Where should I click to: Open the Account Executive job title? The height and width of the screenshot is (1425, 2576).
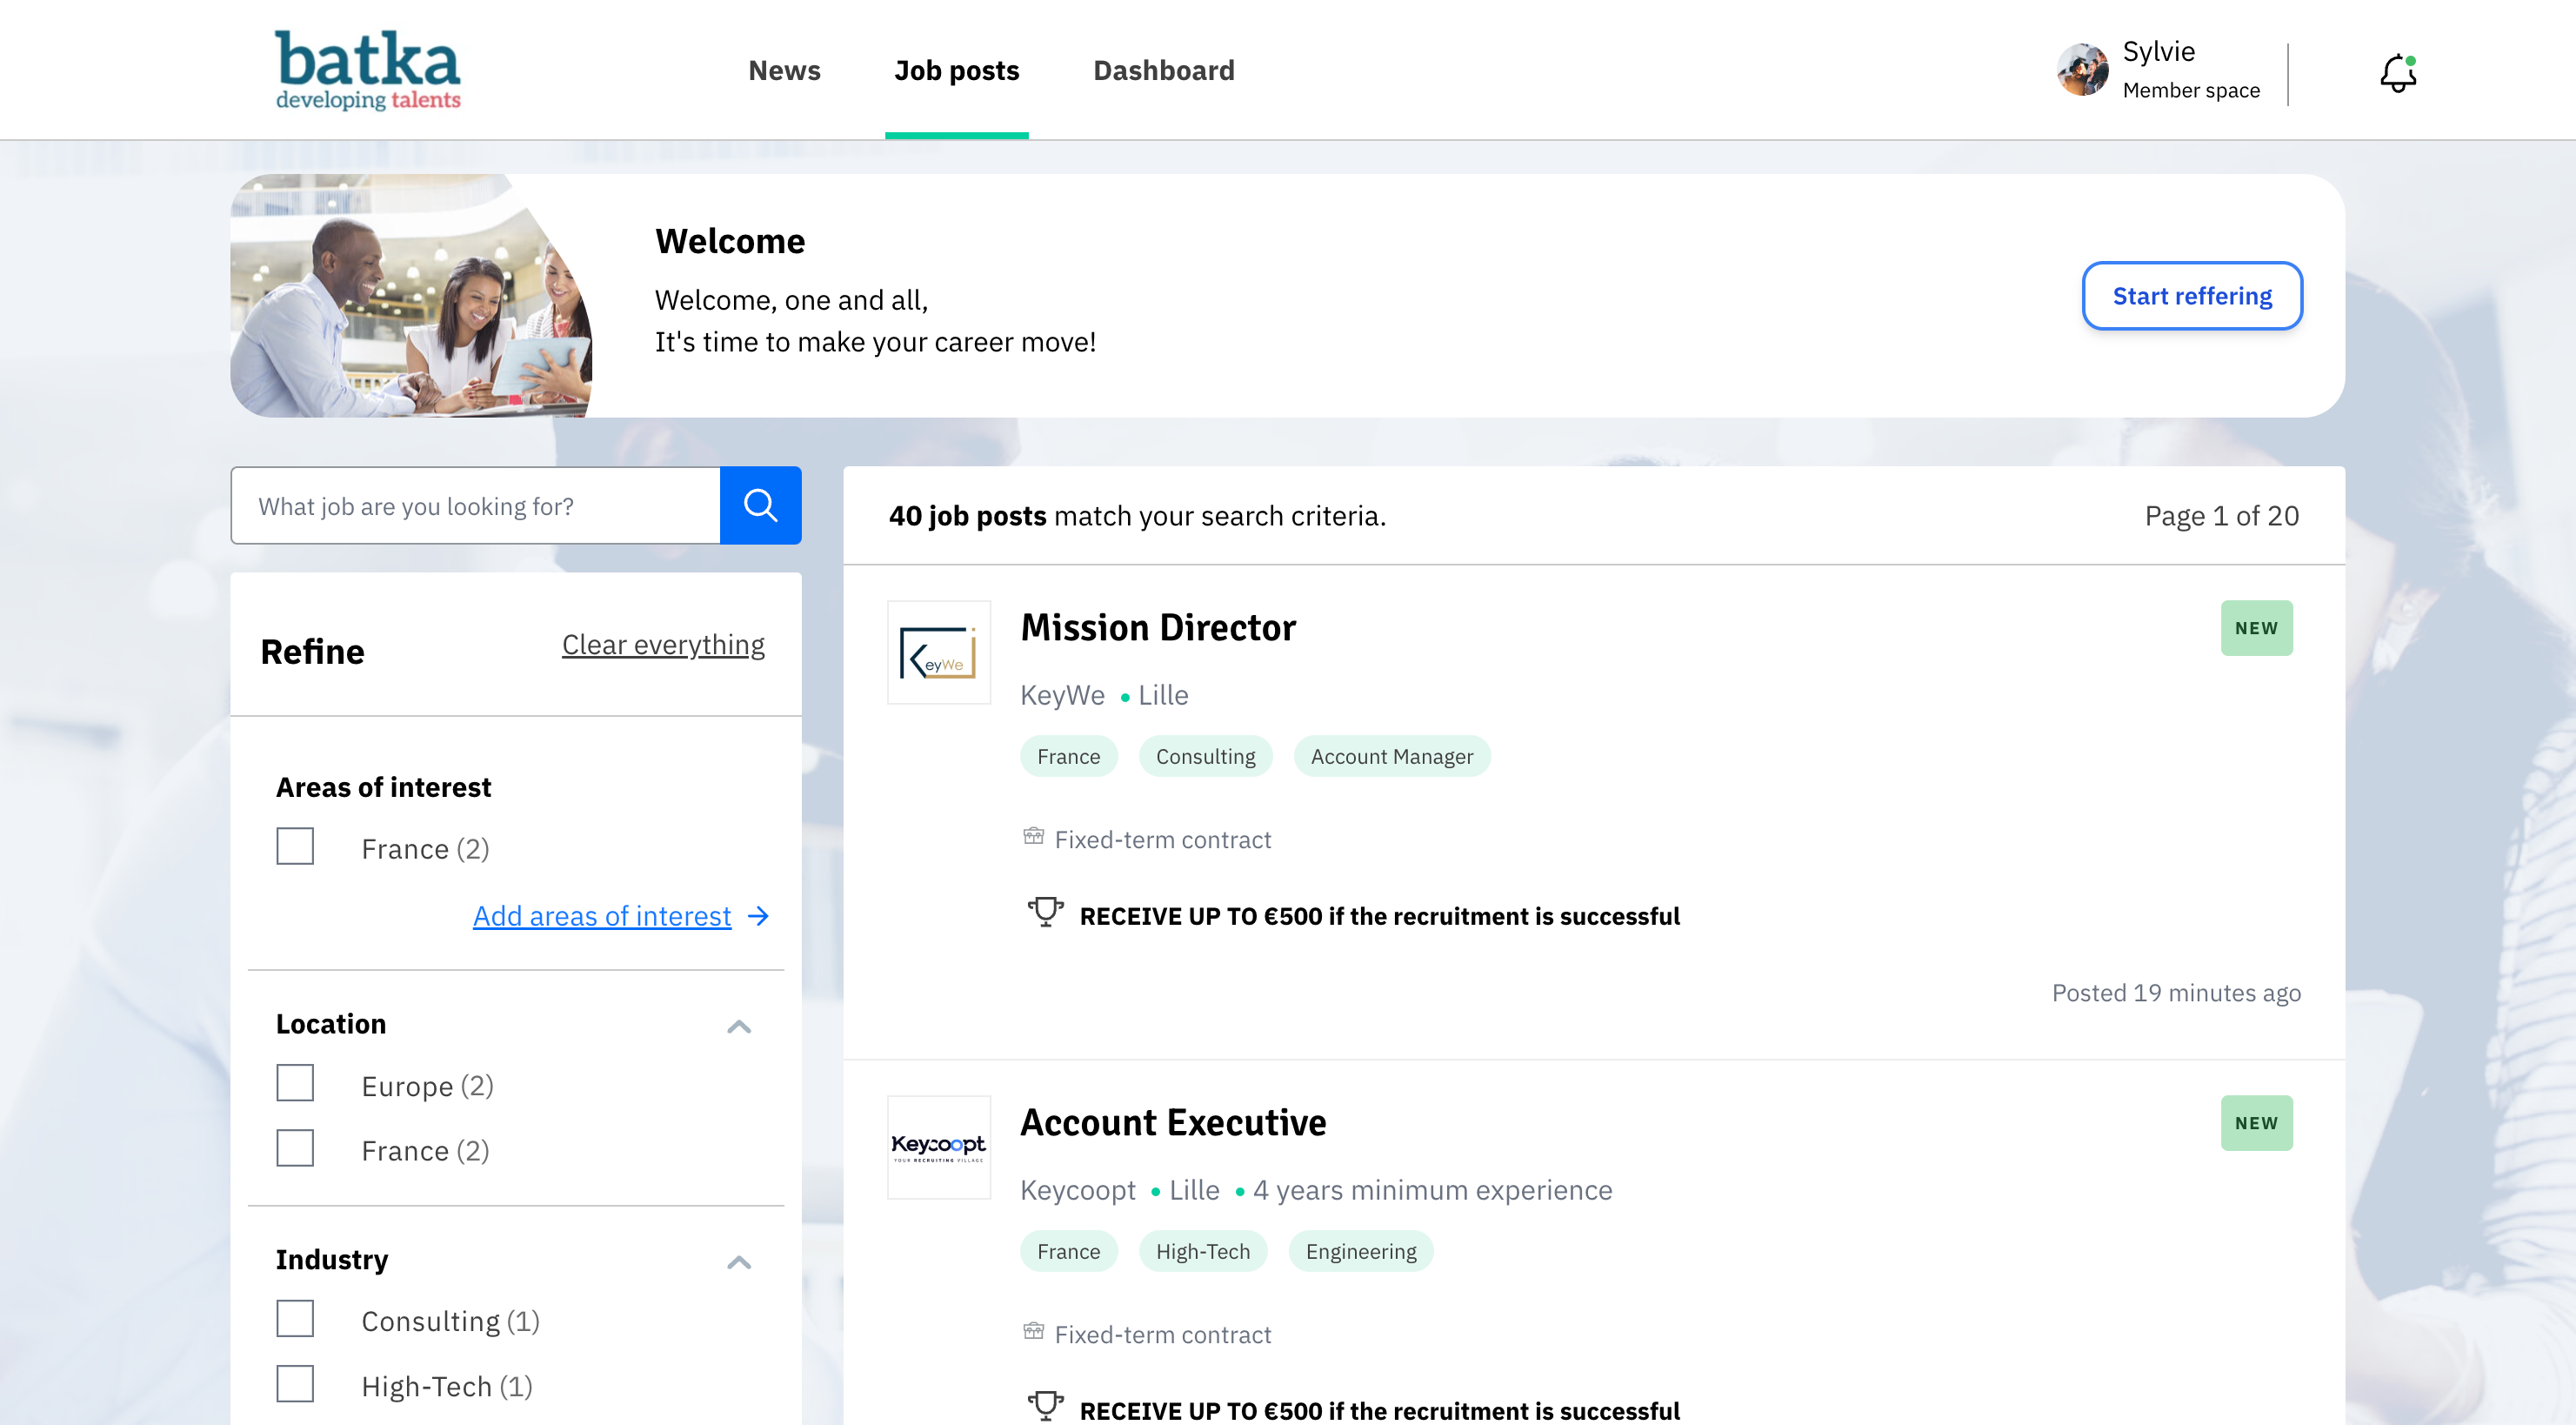tap(1172, 1122)
